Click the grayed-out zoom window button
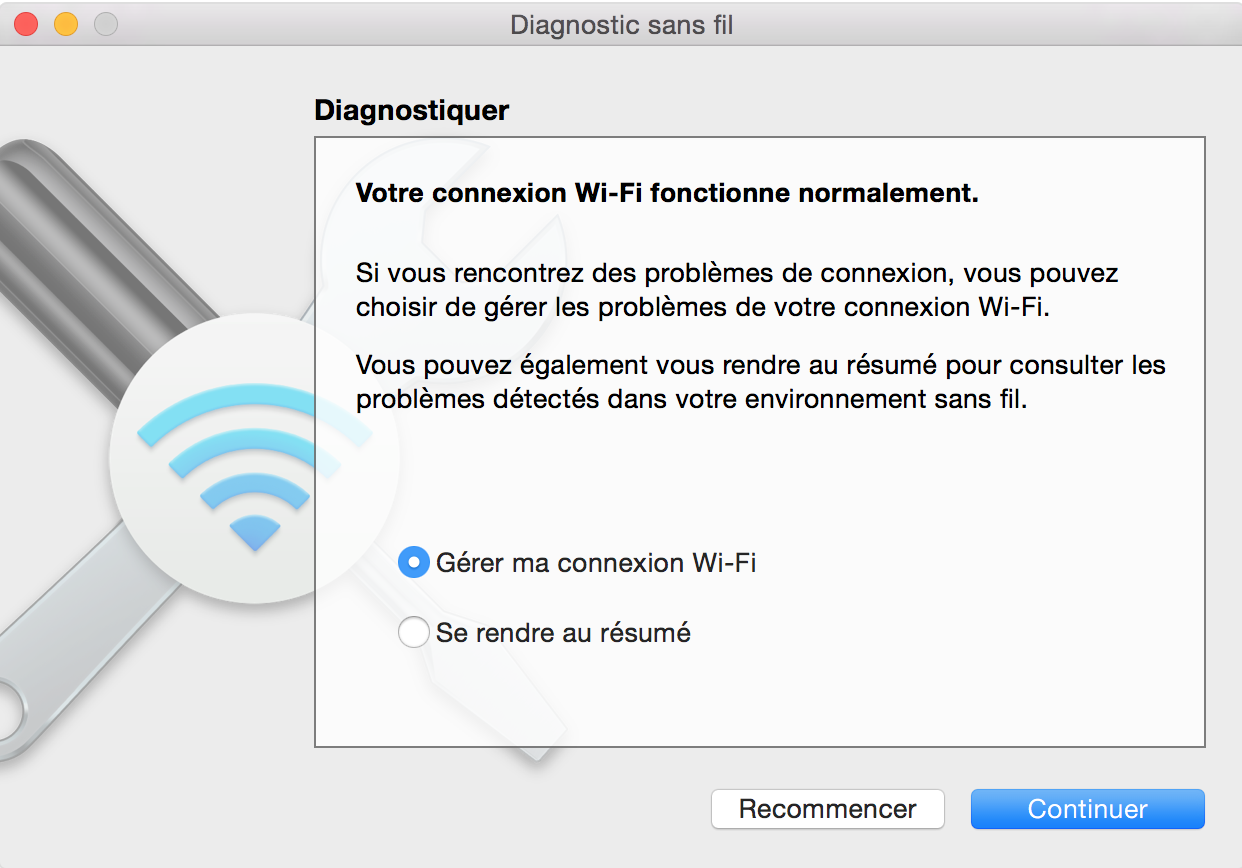This screenshot has width=1242, height=868. pos(106,23)
